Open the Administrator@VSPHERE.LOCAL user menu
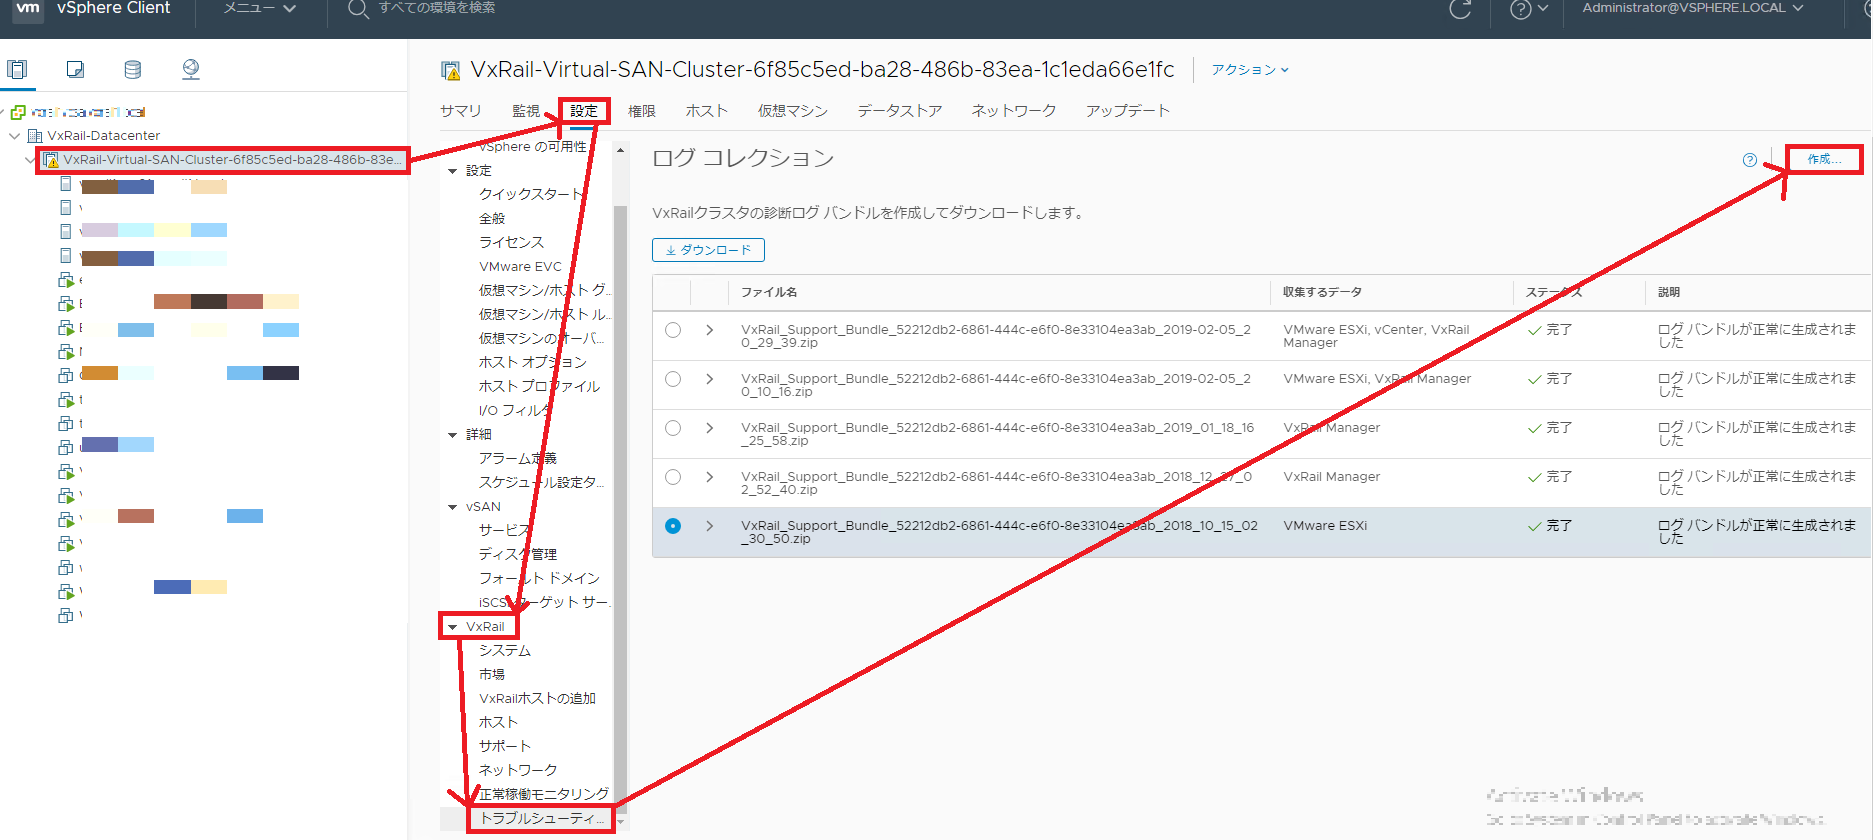The height and width of the screenshot is (840, 1873). coord(1693,8)
